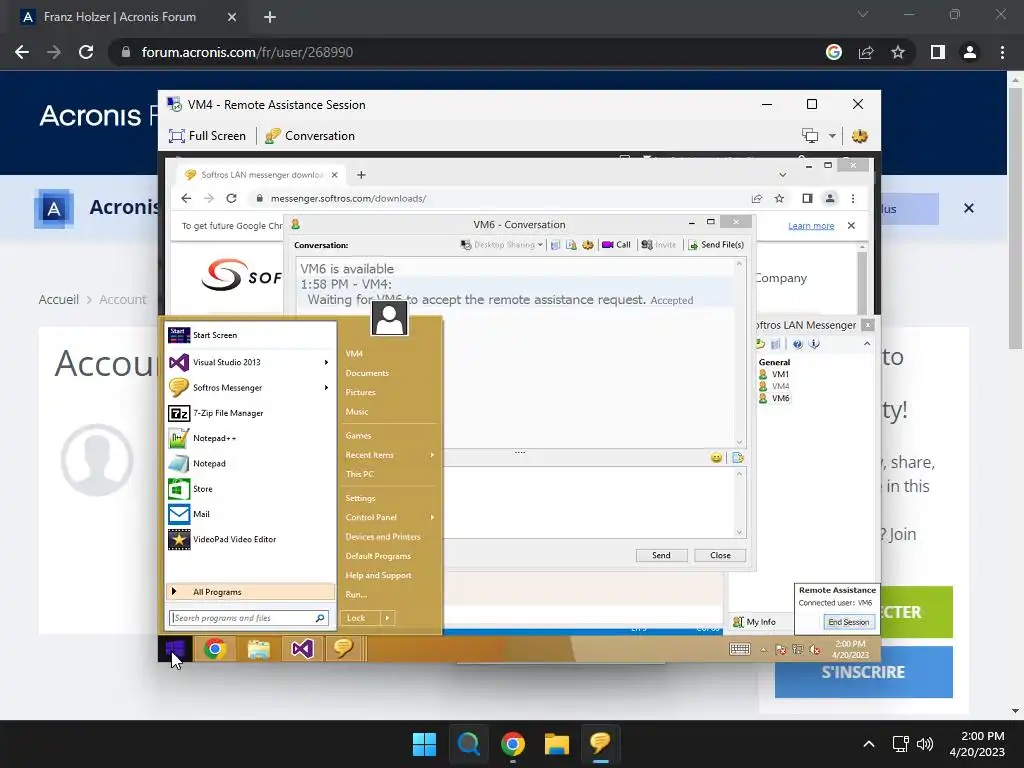Click the Send button in conversation
This screenshot has width=1024, height=768.
(x=661, y=555)
